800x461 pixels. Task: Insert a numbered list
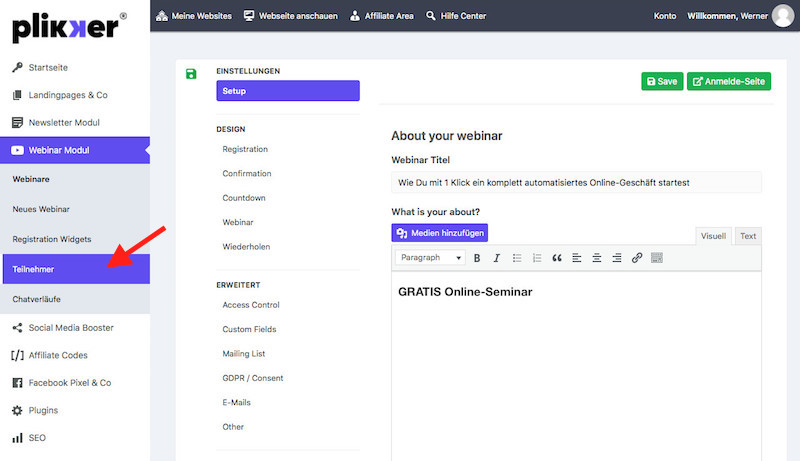tap(537, 258)
